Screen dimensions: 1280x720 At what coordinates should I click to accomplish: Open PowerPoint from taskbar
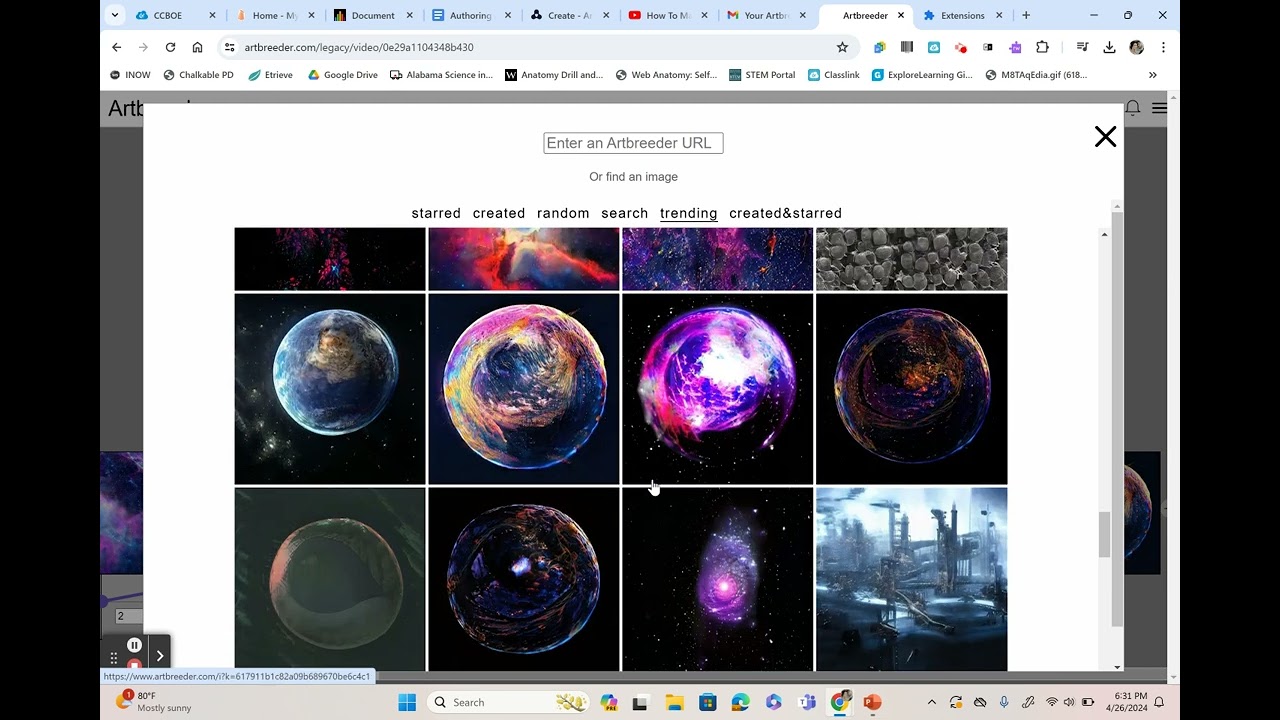[x=872, y=702]
